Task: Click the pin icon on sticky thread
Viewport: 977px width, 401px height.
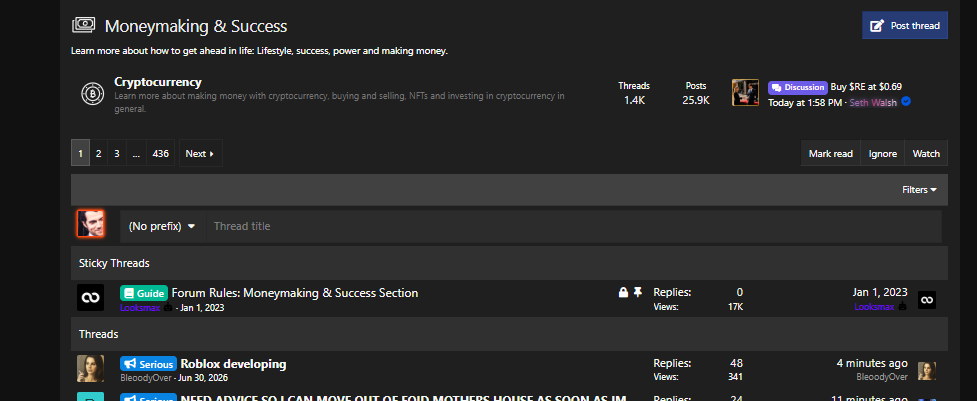Action: (637, 292)
